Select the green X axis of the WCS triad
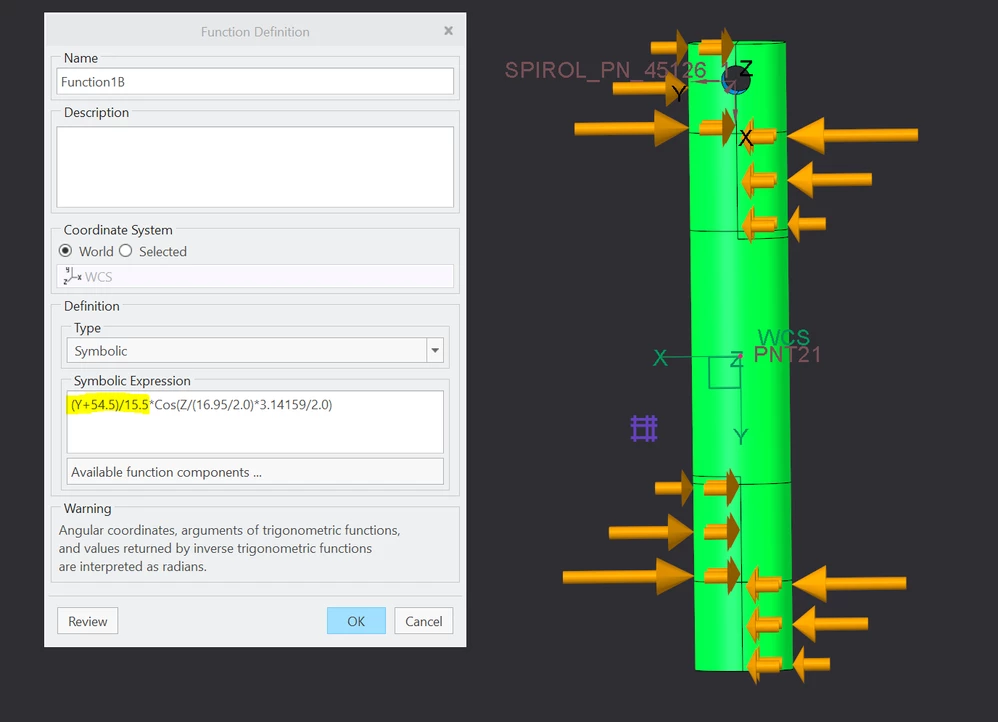This screenshot has width=998, height=722. [x=662, y=357]
